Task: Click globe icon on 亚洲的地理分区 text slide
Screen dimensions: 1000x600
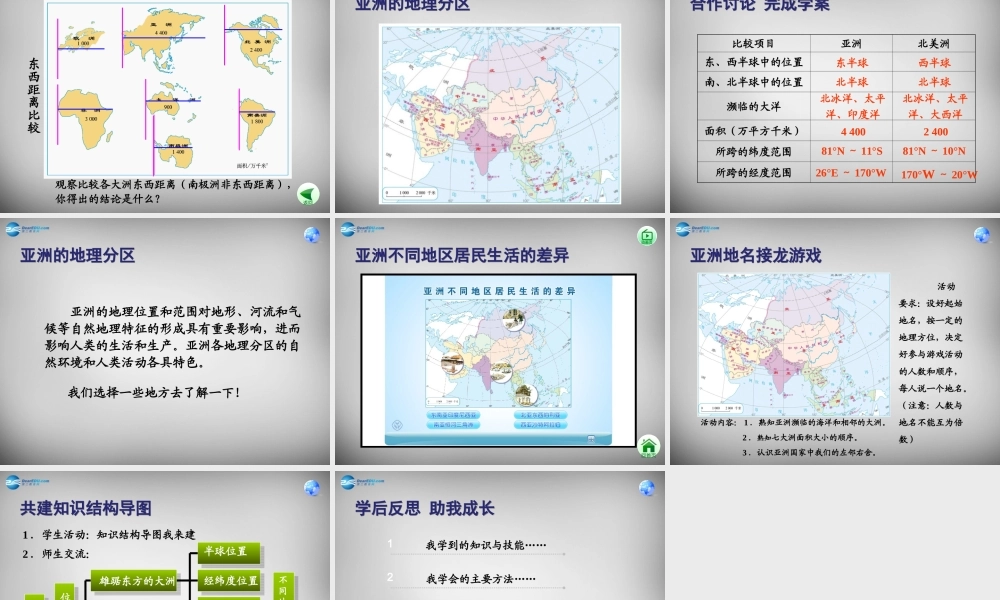Action: (312, 235)
